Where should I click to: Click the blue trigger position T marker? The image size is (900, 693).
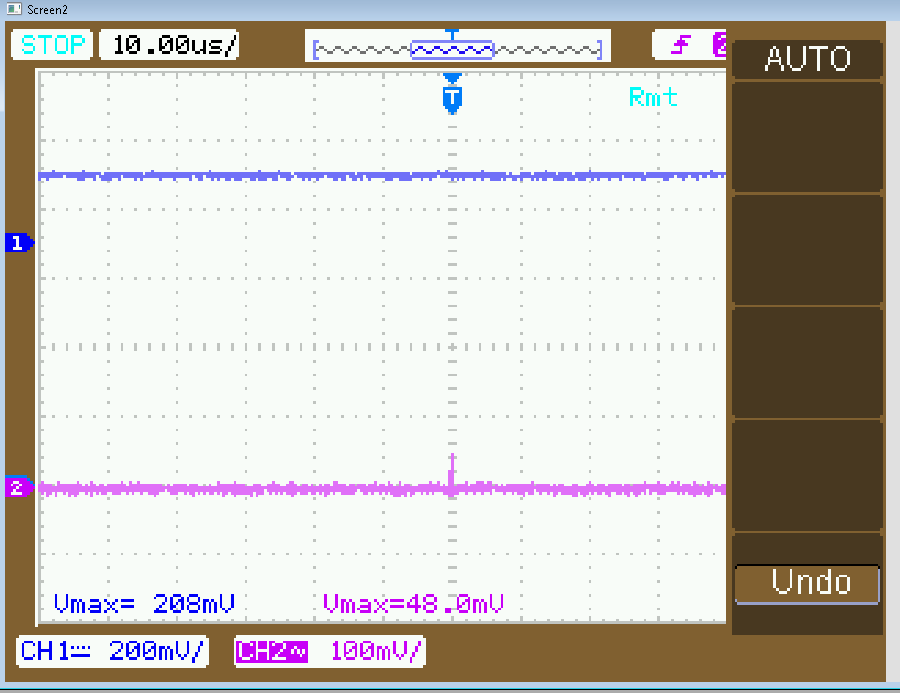pos(452,97)
